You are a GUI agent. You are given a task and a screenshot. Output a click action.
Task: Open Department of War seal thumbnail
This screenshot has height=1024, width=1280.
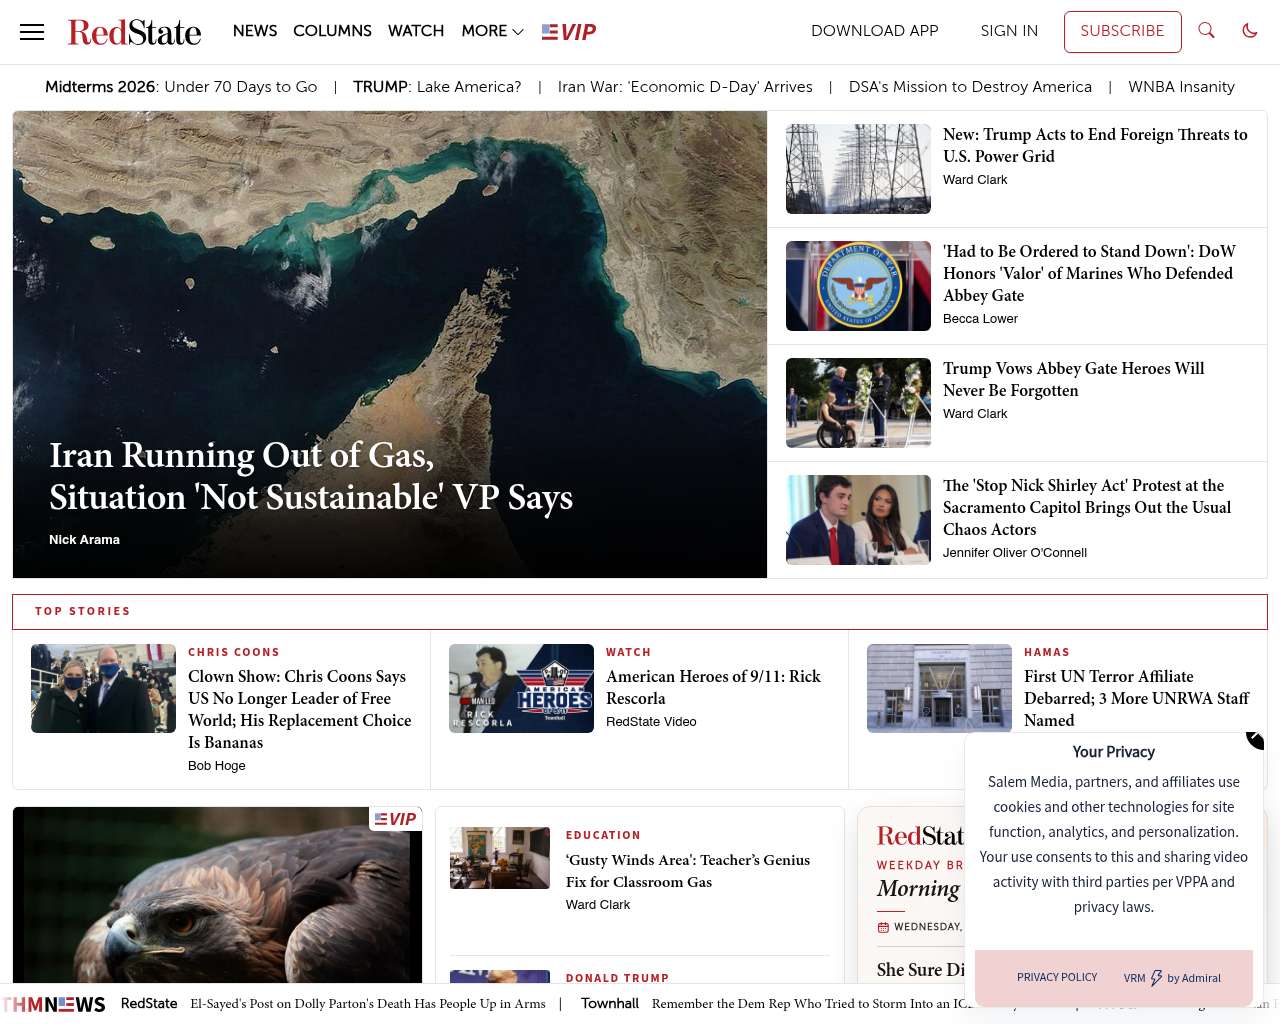(x=858, y=286)
